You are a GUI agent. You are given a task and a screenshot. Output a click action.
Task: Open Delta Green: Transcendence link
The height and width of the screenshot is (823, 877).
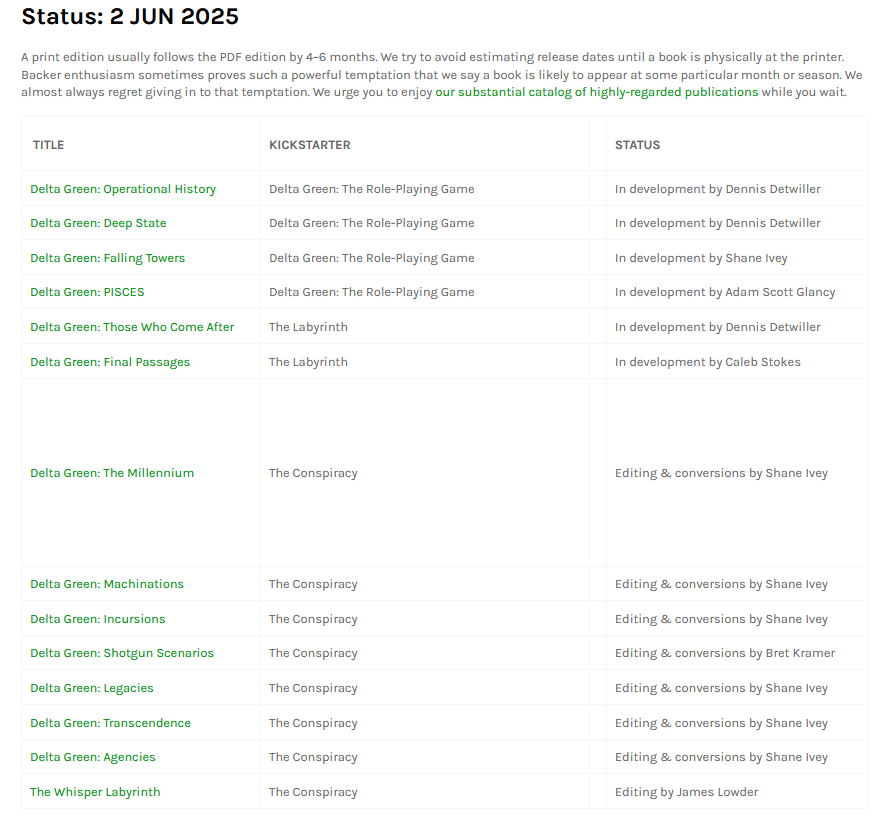point(110,723)
